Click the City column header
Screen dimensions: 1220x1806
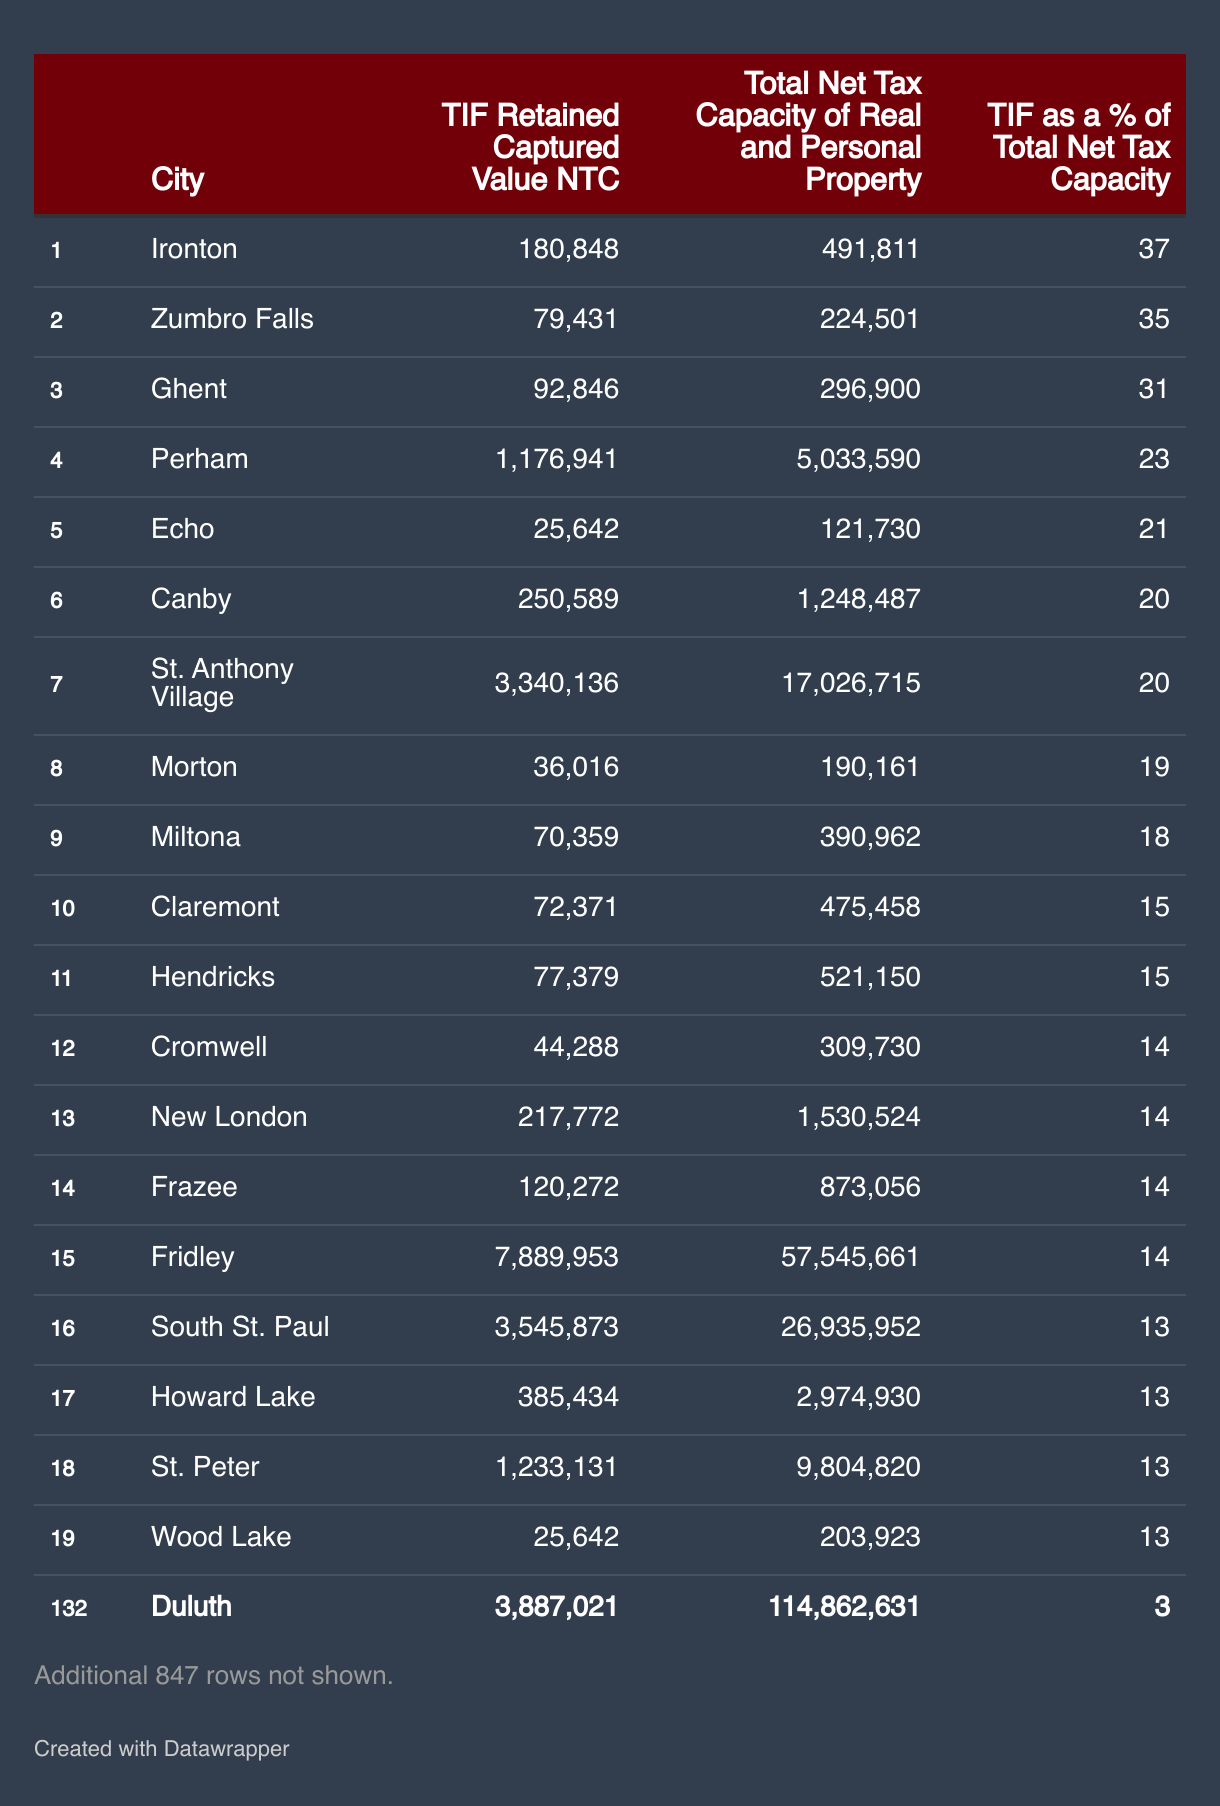[x=177, y=179]
